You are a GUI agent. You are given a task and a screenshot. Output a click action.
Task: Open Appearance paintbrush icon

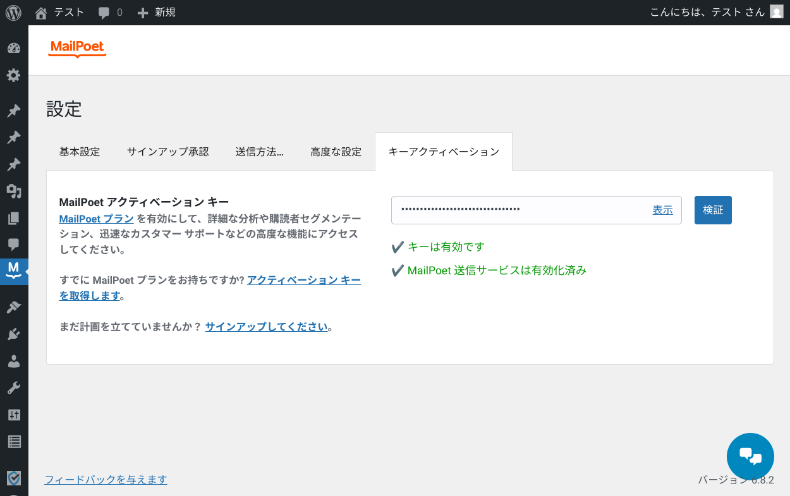click(x=14, y=307)
